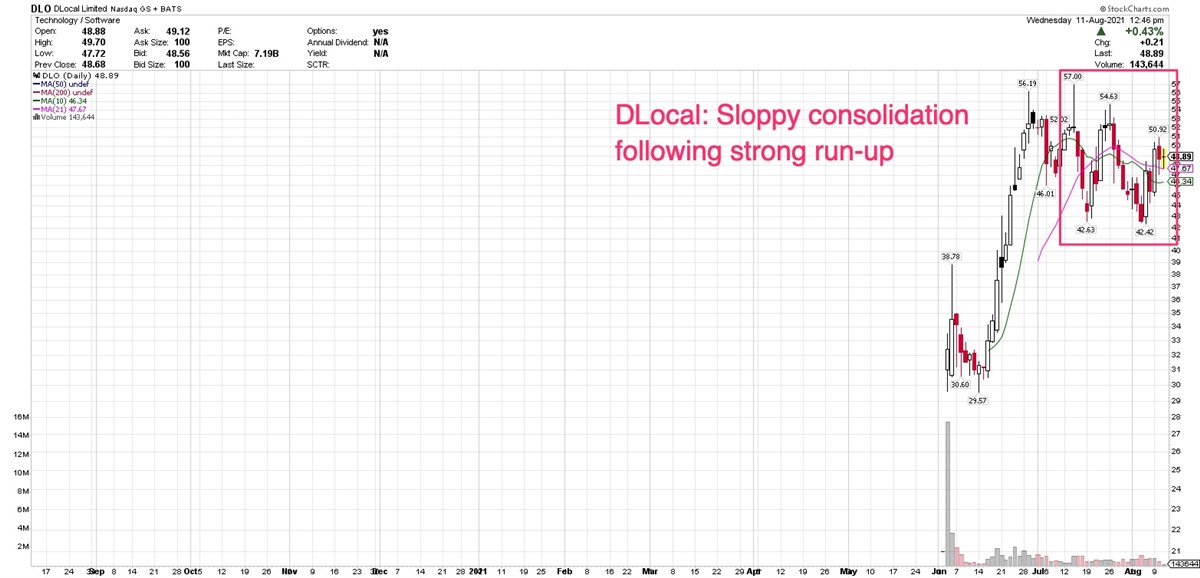The image size is (1200, 578).
Task: Click the 56.19 high price label
Action: click(x=1028, y=83)
